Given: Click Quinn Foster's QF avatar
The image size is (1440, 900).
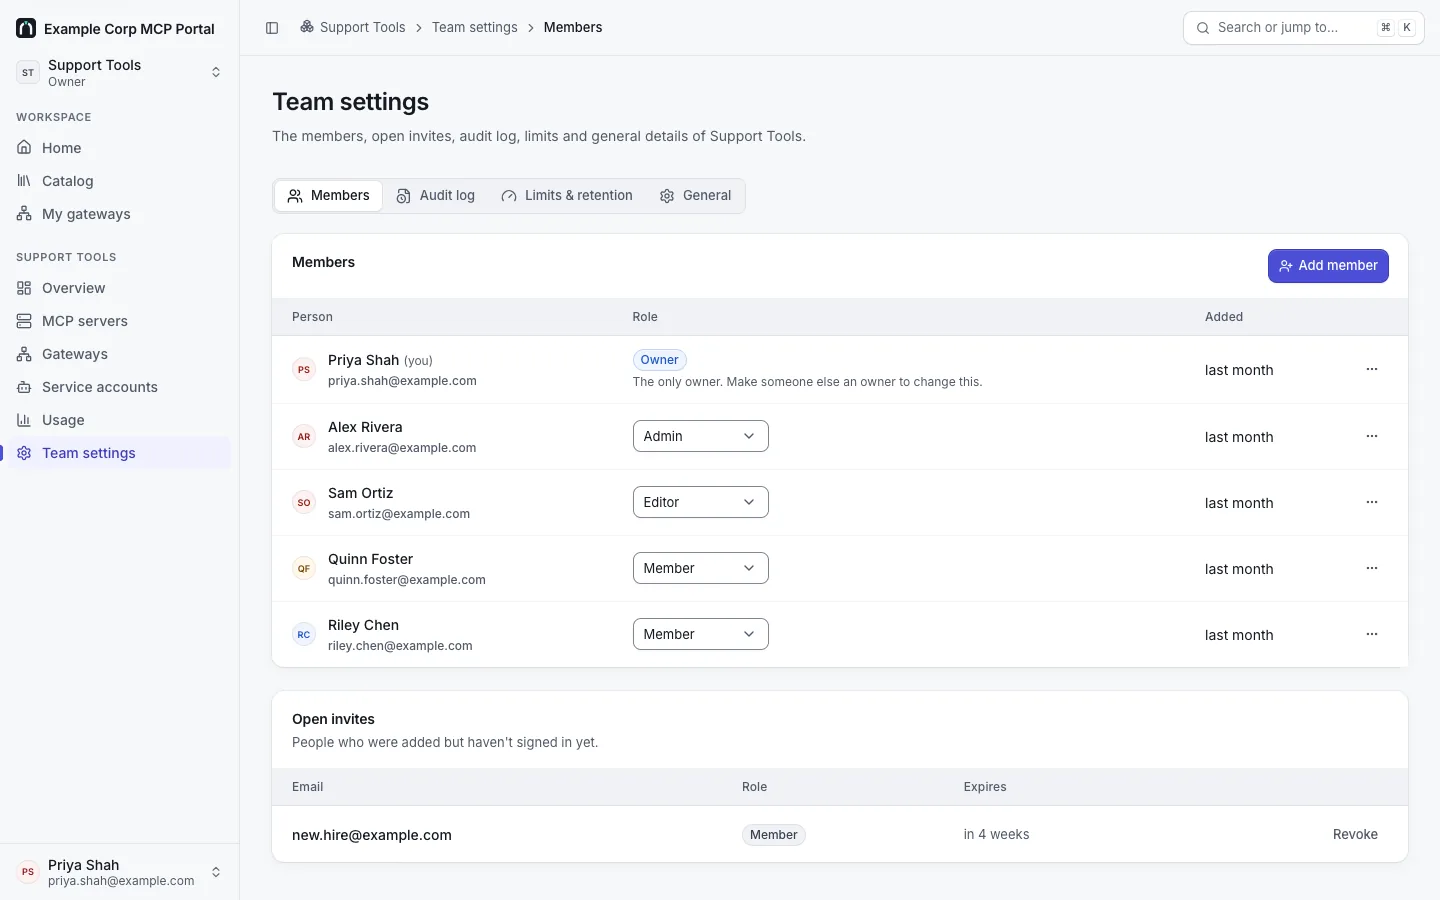Looking at the screenshot, I should 304,568.
